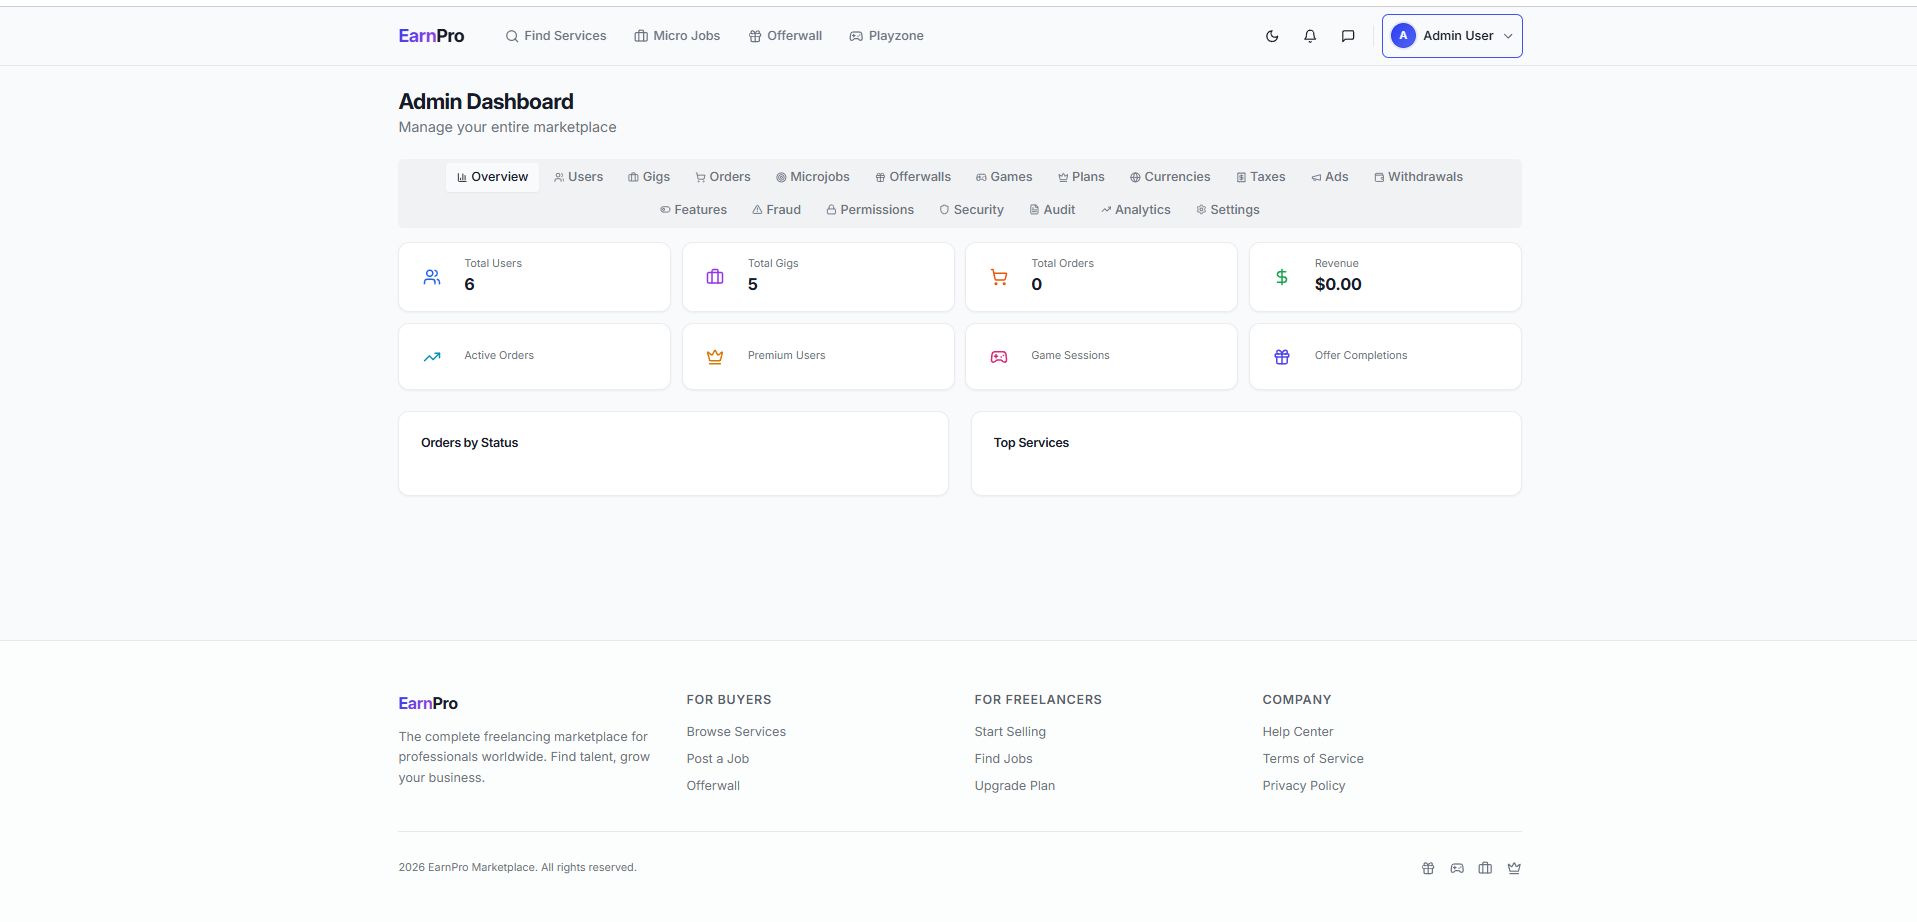Screen dimensions: 1917x922
Task: Switch to the Users tab
Action: tap(578, 177)
